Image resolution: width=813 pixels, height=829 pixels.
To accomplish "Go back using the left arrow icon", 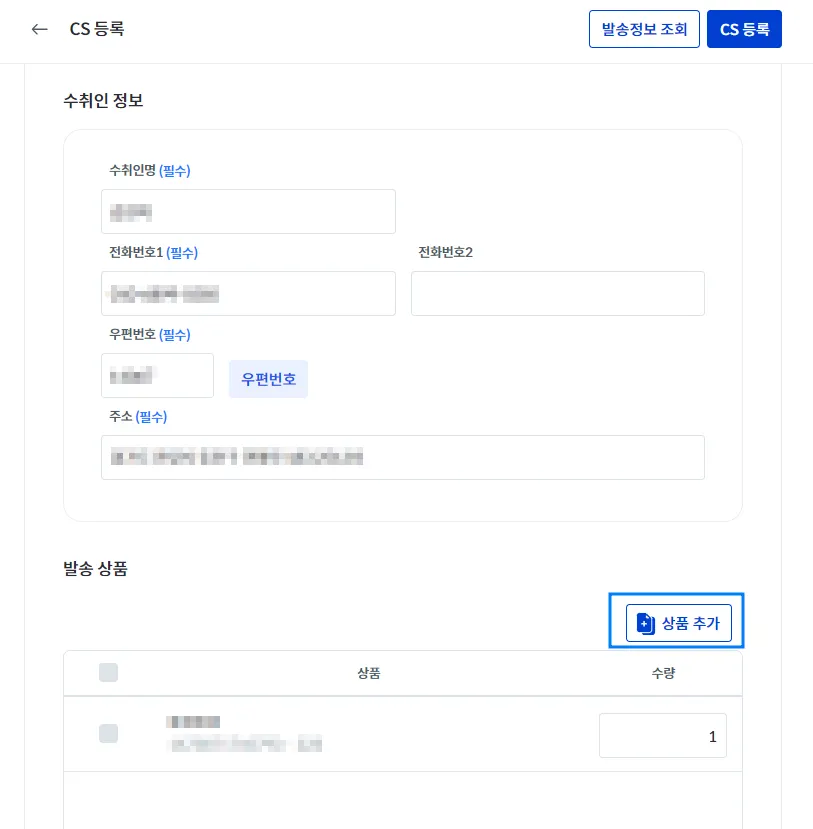I will [x=40, y=29].
